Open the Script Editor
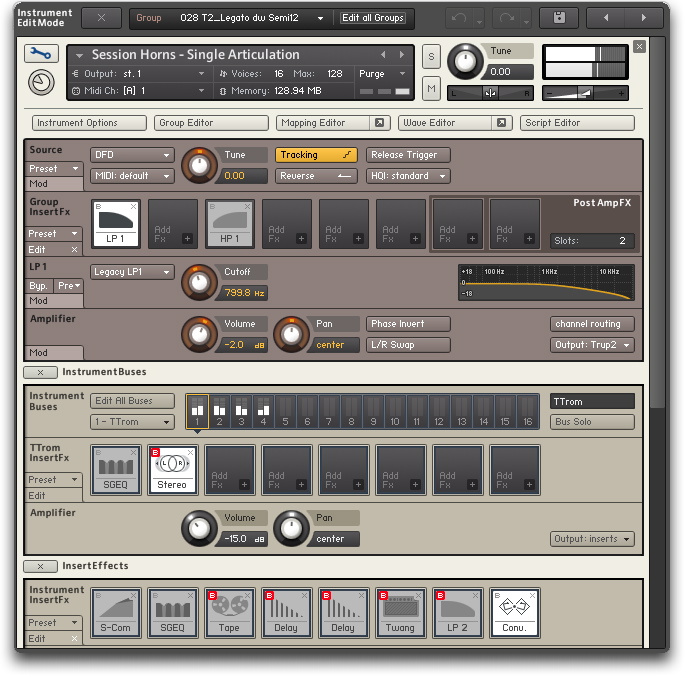The image size is (684, 676). [577, 123]
